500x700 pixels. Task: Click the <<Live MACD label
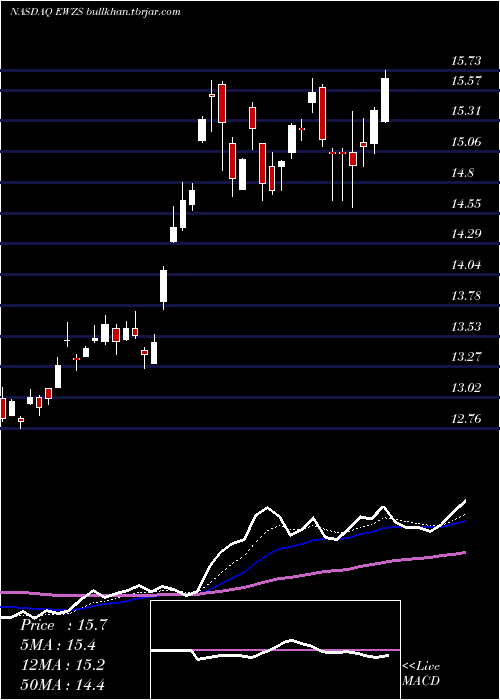click(x=421, y=673)
